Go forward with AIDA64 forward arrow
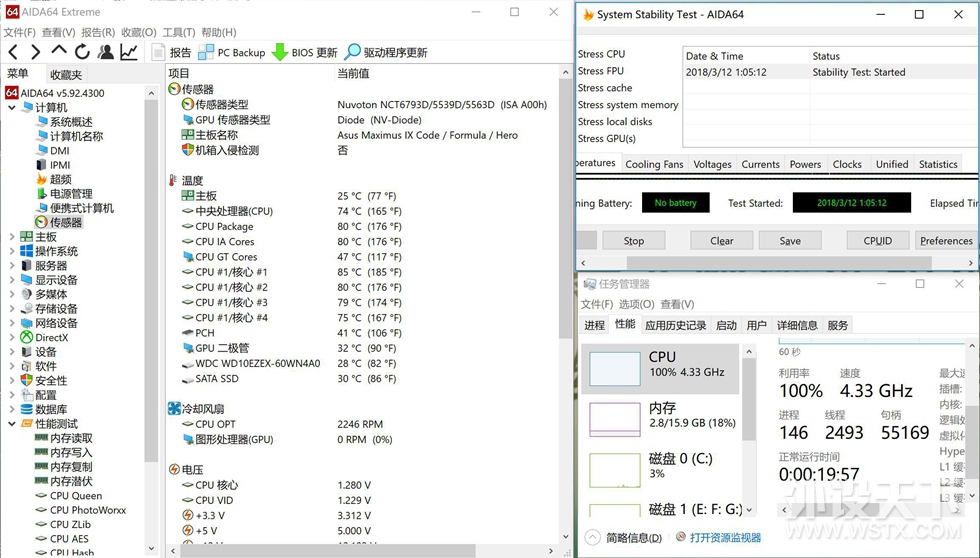This screenshot has width=980, height=558. 36,52
